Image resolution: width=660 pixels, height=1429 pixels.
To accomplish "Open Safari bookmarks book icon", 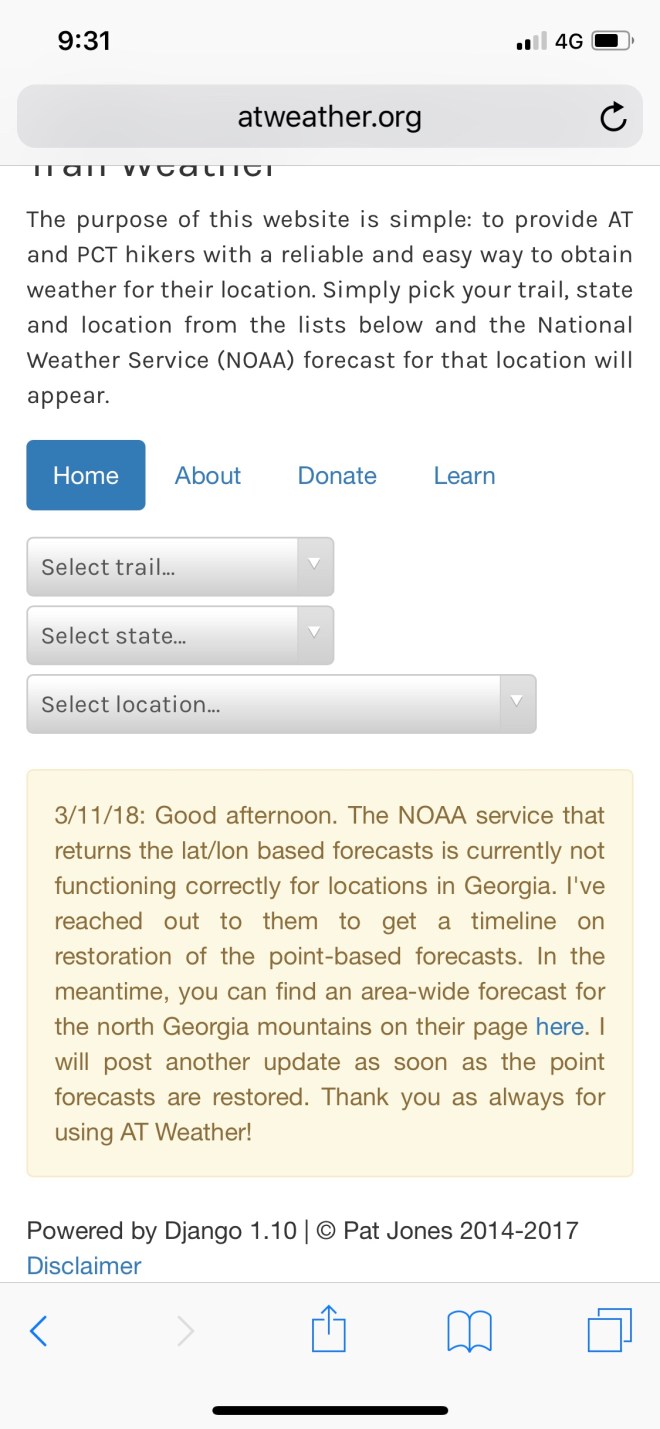I will [469, 1330].
